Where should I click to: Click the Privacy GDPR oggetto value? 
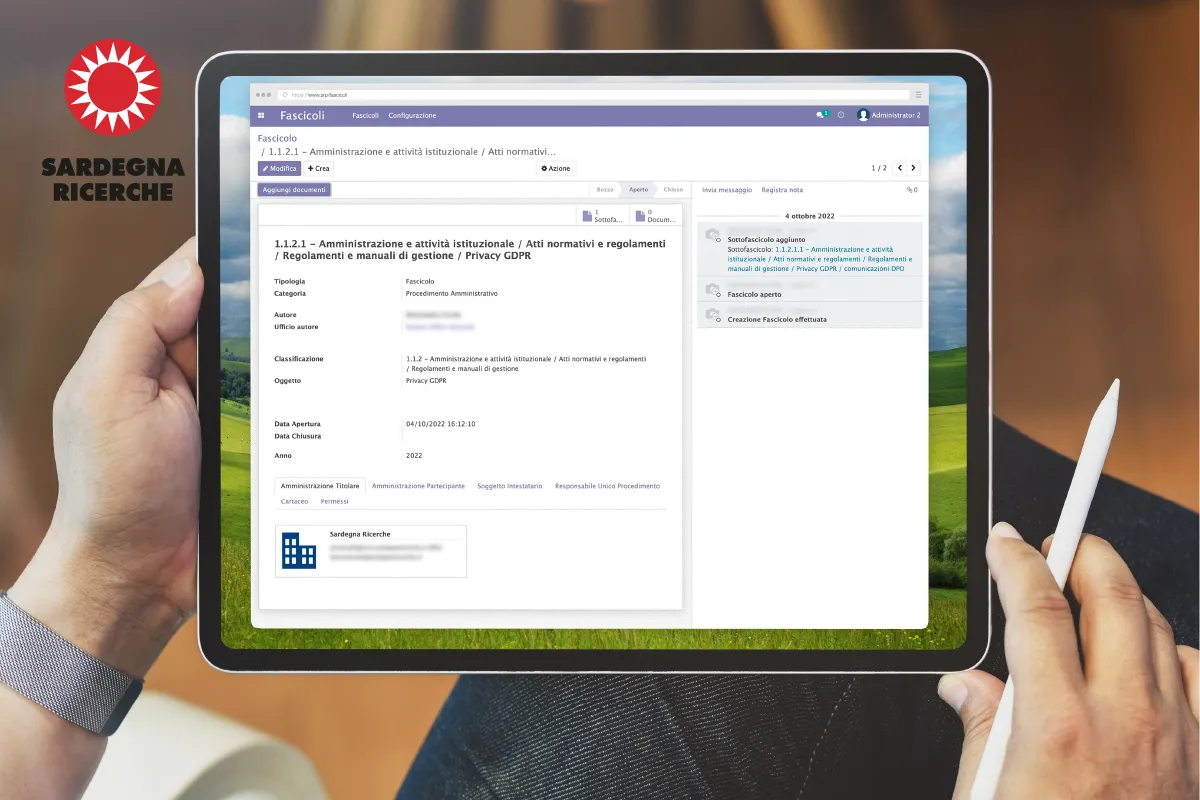(426, 381)
